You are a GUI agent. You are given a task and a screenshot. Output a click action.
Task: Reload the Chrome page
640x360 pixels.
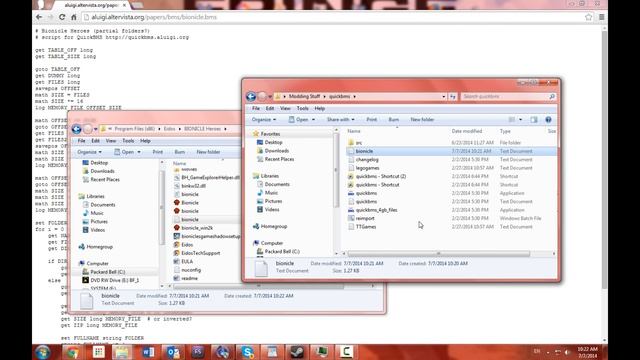coord(62,17)
